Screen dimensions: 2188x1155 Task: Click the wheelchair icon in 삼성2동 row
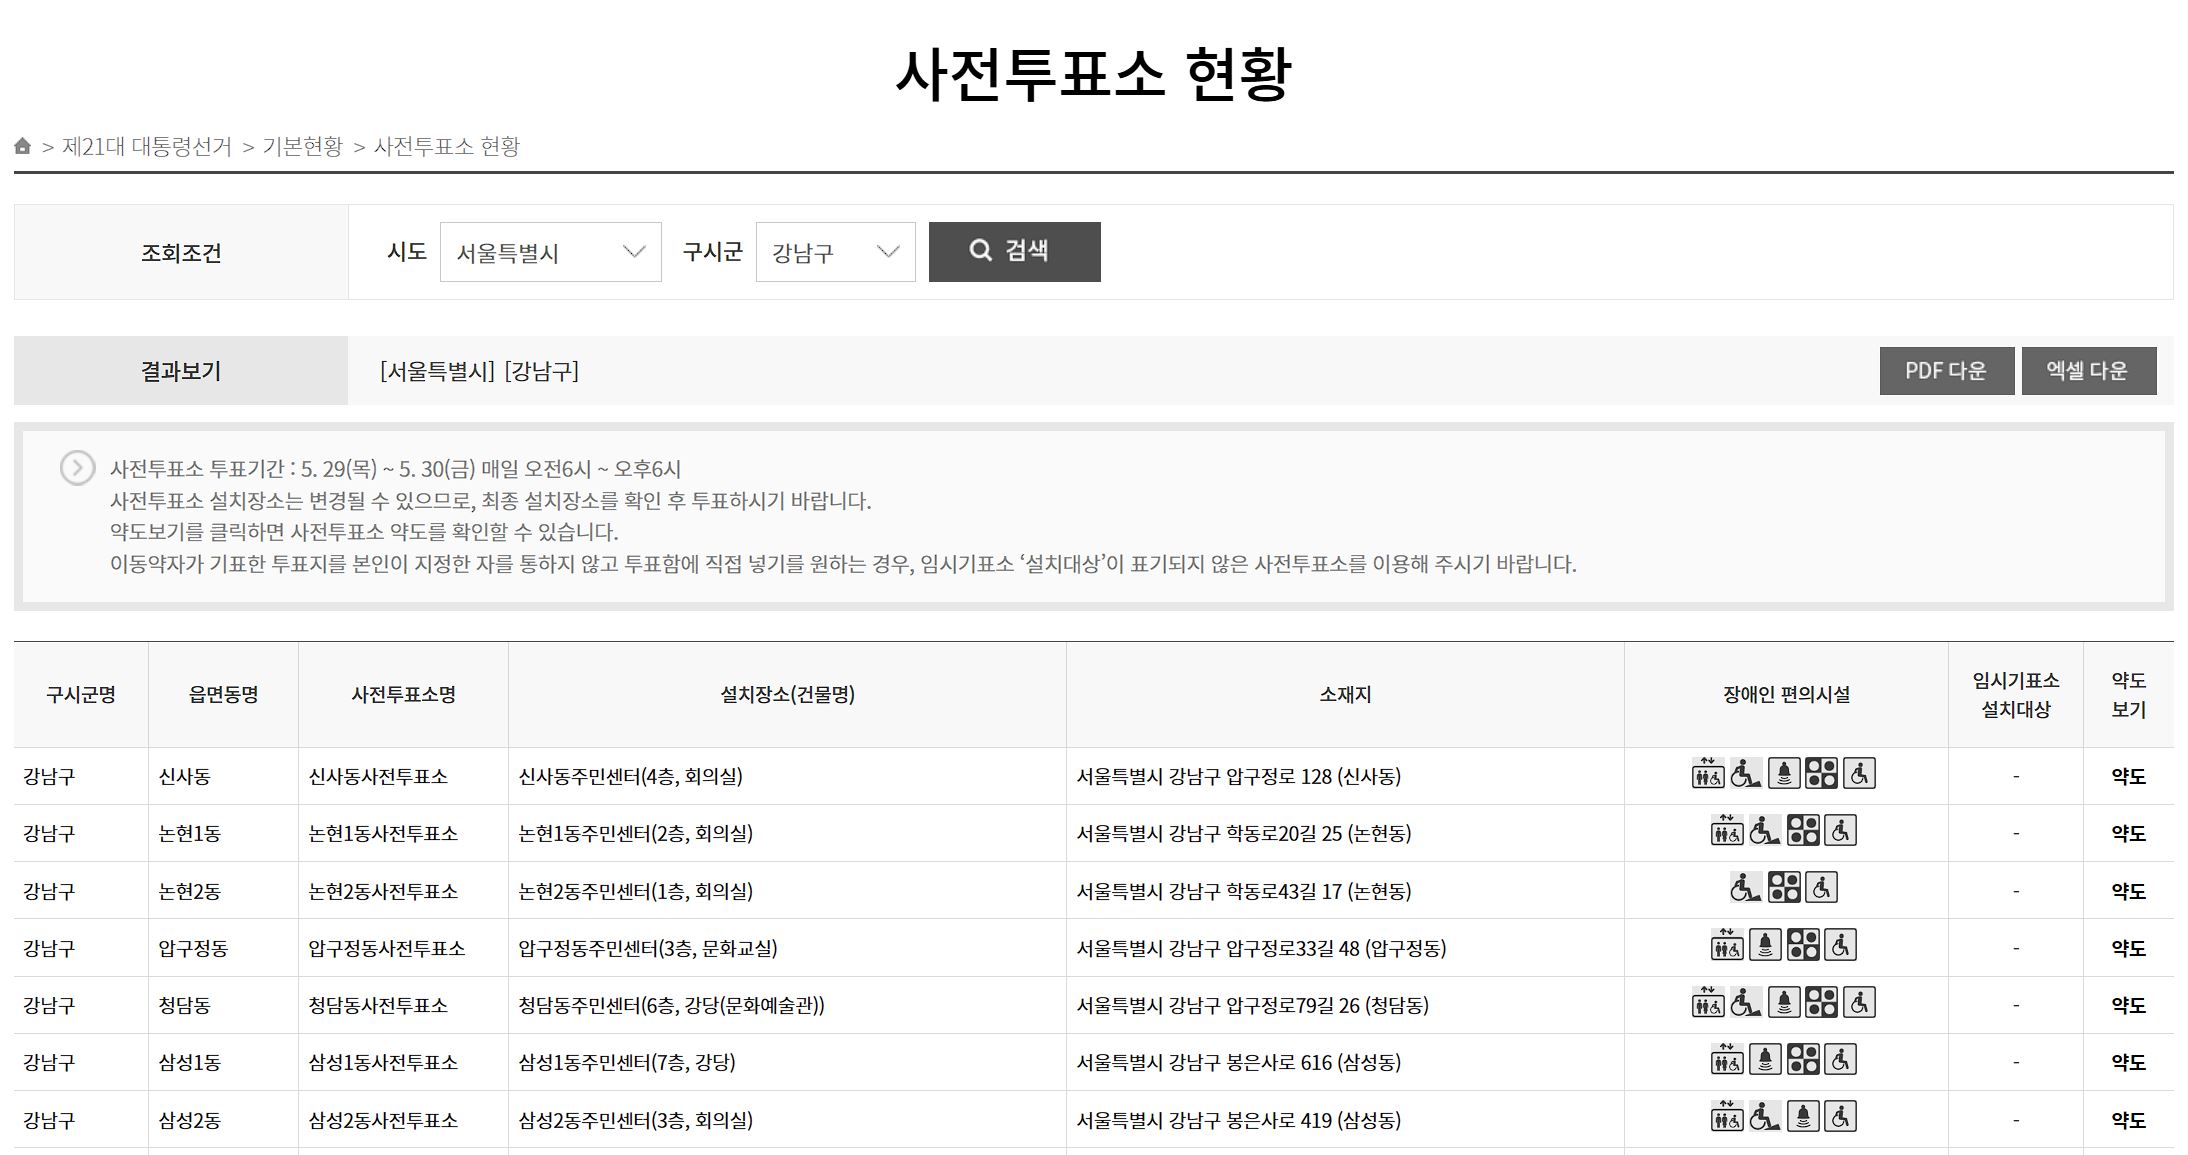tap(1840, 1117)
